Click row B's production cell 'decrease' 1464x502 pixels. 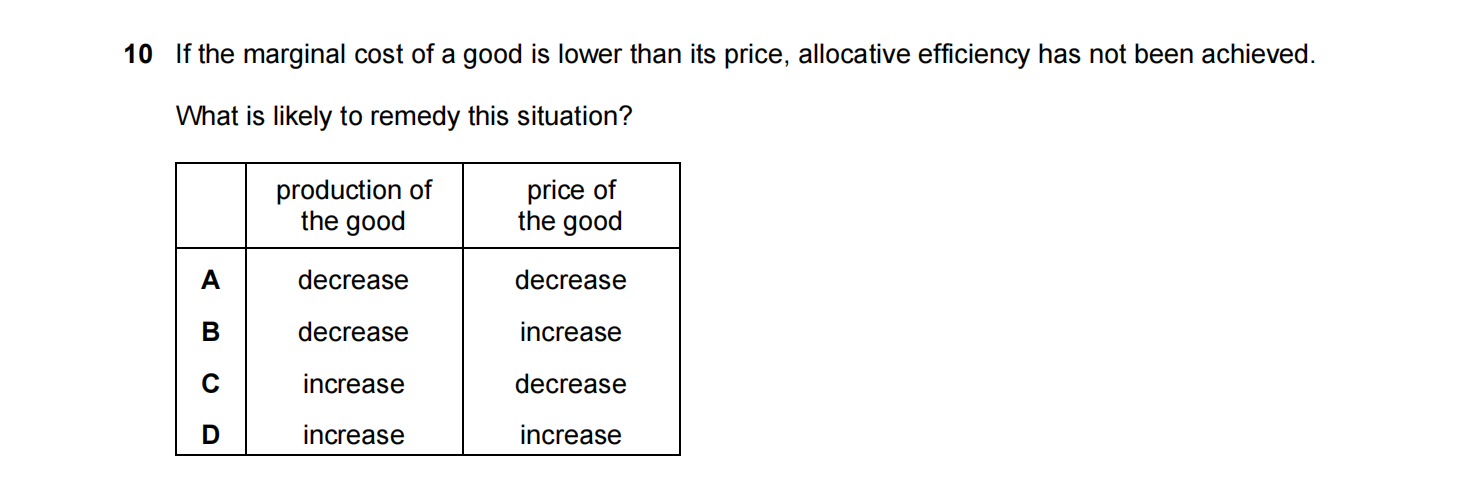353,332
